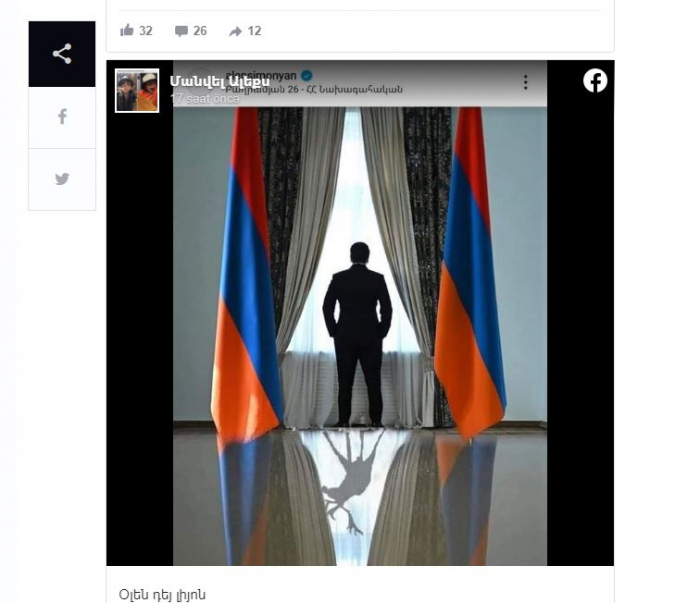Open the comments bubble icon
Screen dimensions: 700x603
point(181,31)
